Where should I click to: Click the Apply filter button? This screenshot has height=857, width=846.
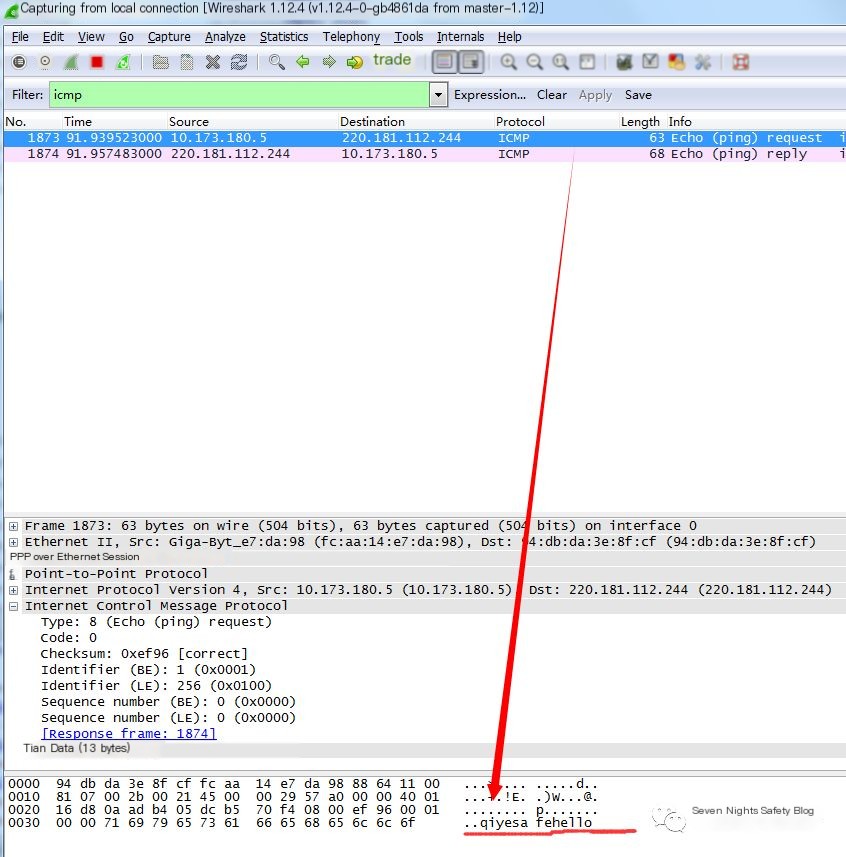point(595,95)
